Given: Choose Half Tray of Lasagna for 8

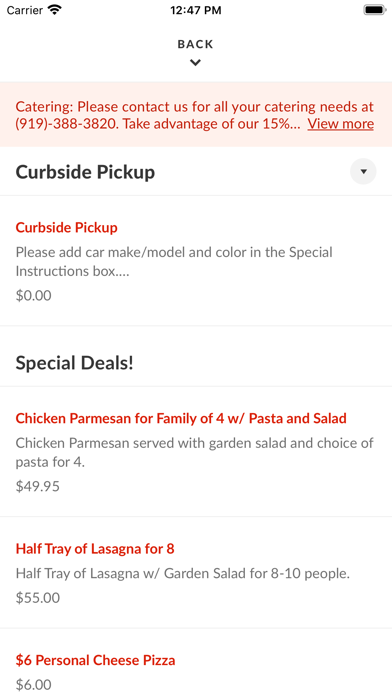Looking at the screenshot, I should (196, 573).
